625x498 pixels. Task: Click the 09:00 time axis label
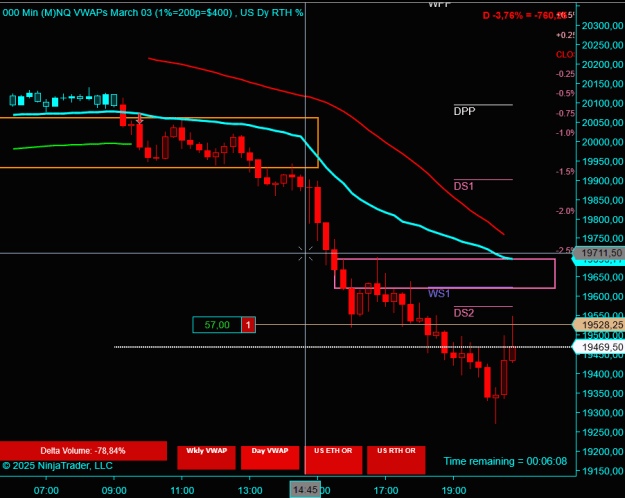click(x=114, y=490)
